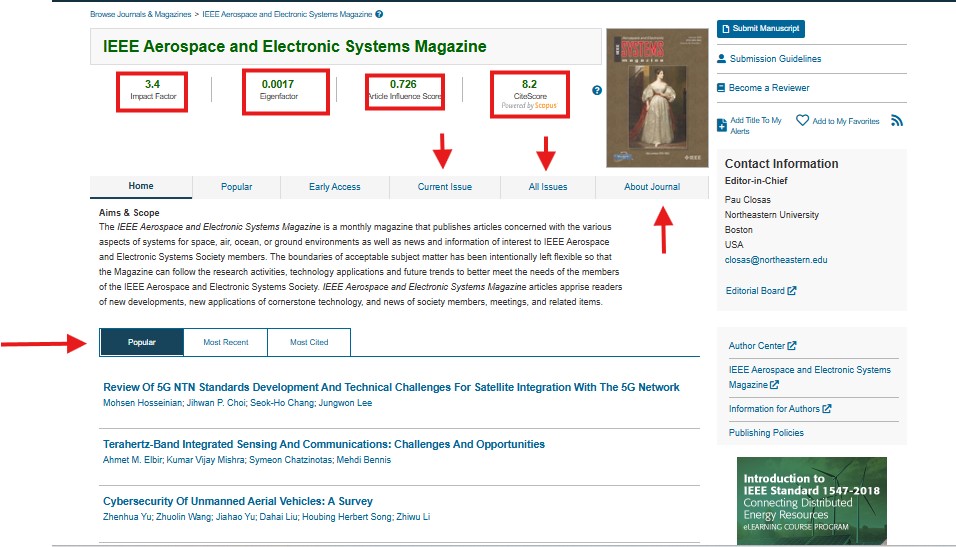This screenshot has height=547, width=956.
Task: Click the Add Title To My Alerts icon
Action: (722, 126)
